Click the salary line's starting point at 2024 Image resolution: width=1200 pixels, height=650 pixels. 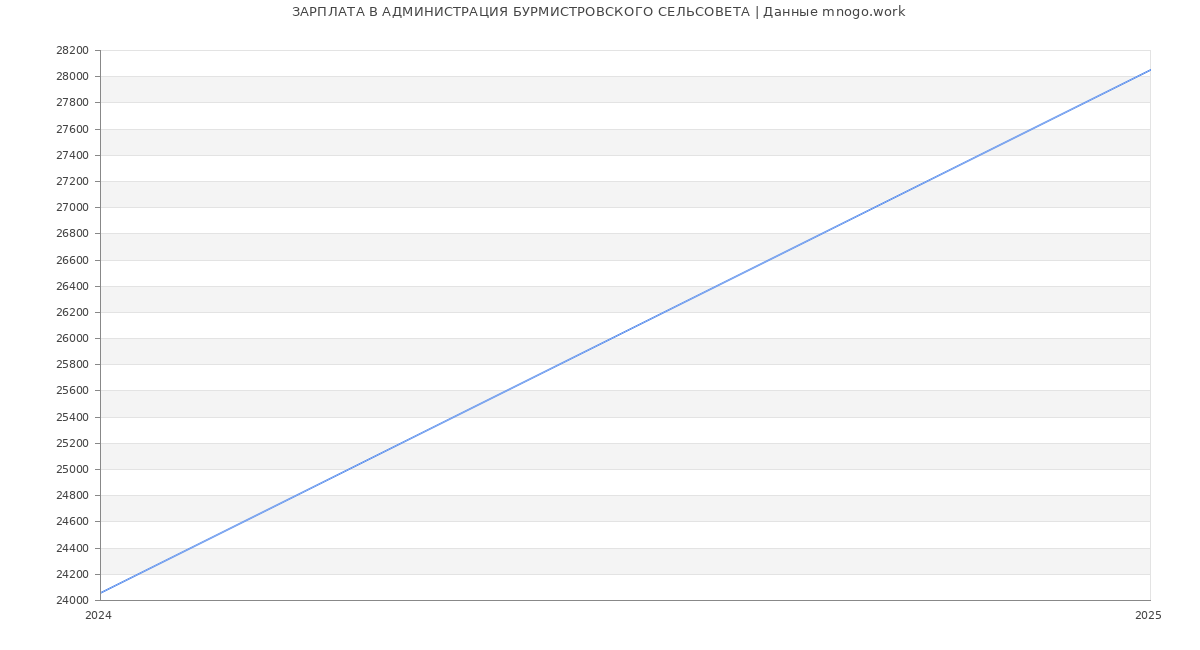tap(101, 593)
